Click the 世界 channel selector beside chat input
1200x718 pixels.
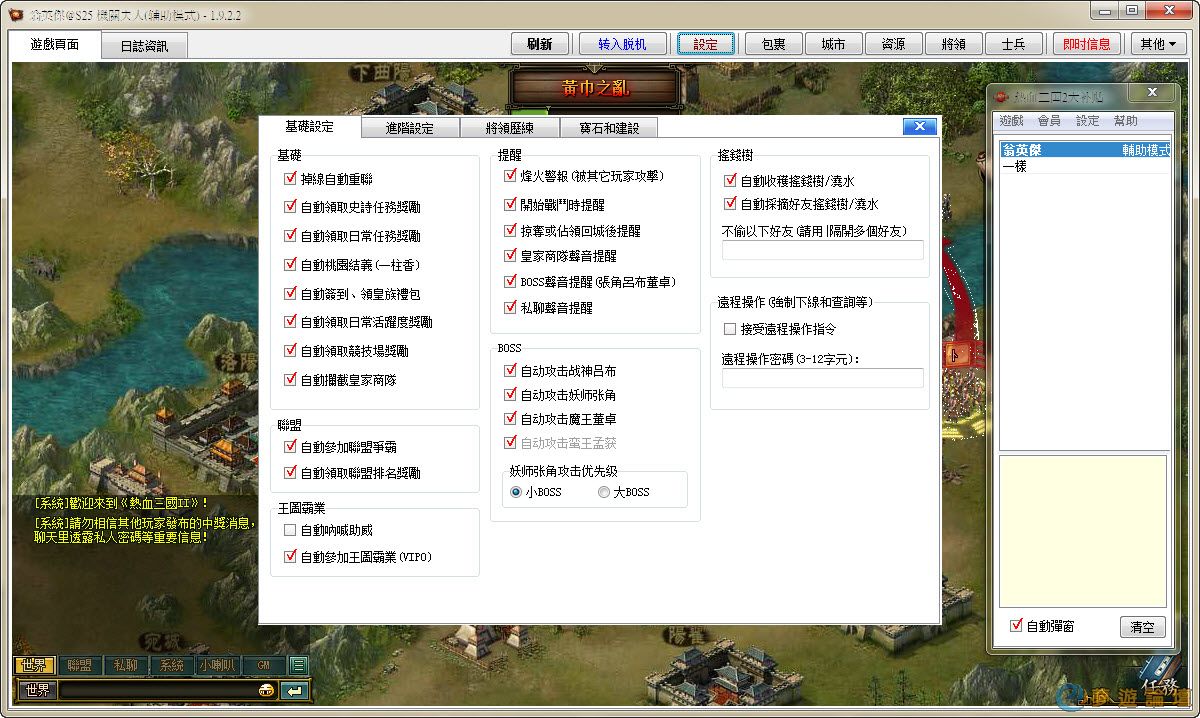coord(37,690)
